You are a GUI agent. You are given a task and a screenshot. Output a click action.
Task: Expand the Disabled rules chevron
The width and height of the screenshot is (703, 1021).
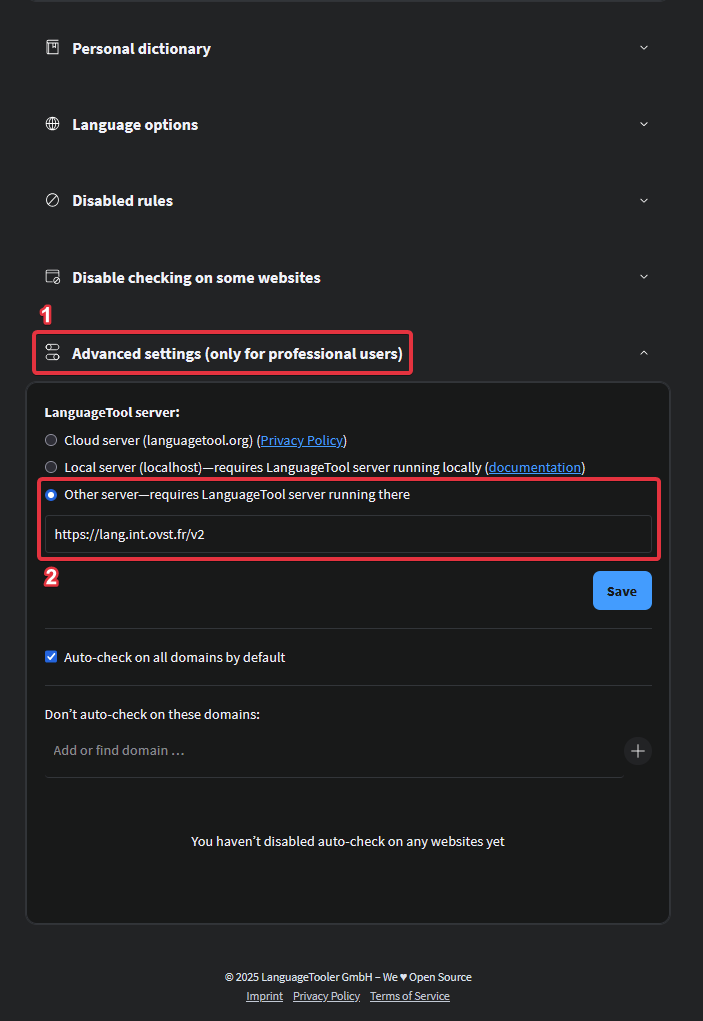[x=644, y=200]
